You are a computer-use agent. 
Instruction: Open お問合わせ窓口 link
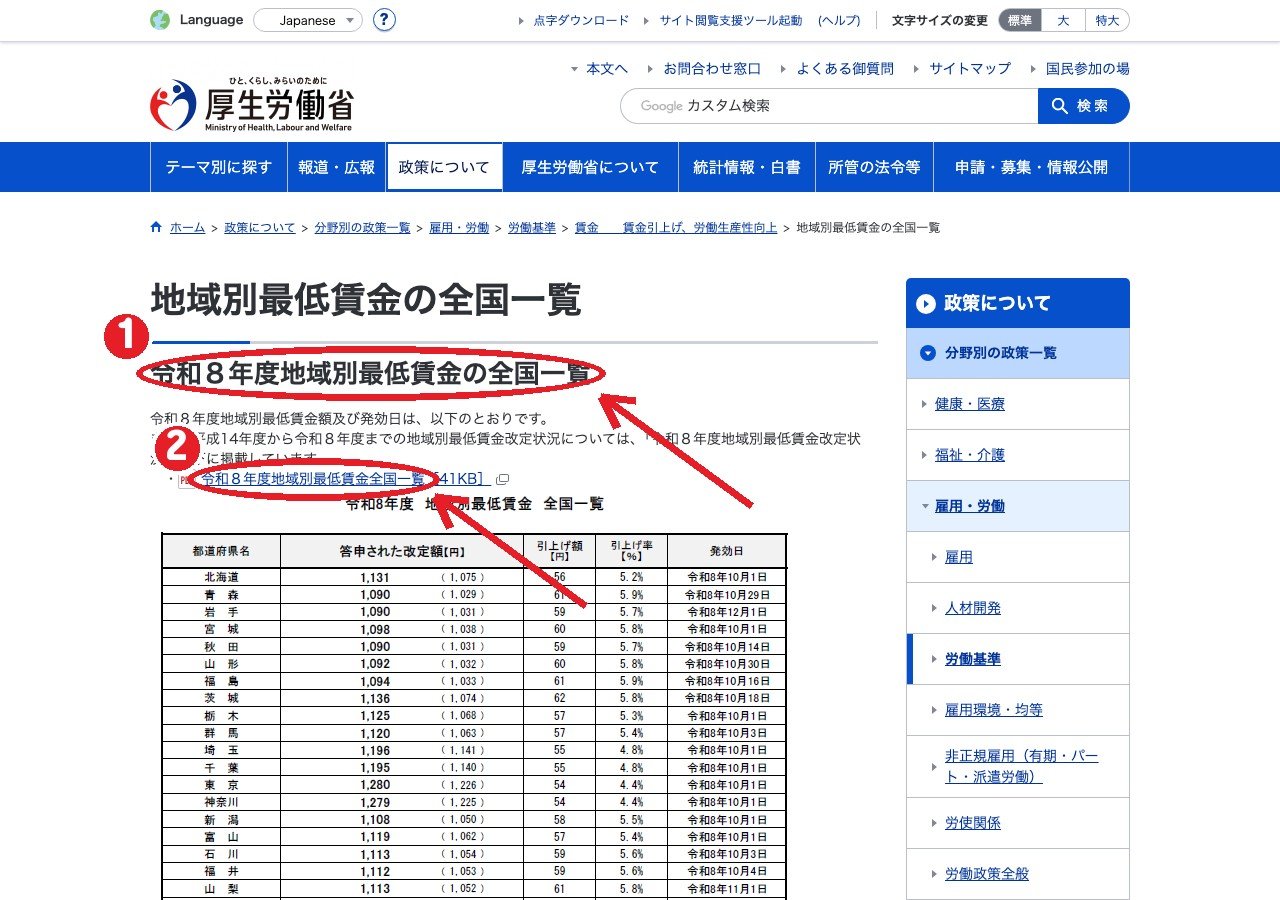click(x=712, y=69)
